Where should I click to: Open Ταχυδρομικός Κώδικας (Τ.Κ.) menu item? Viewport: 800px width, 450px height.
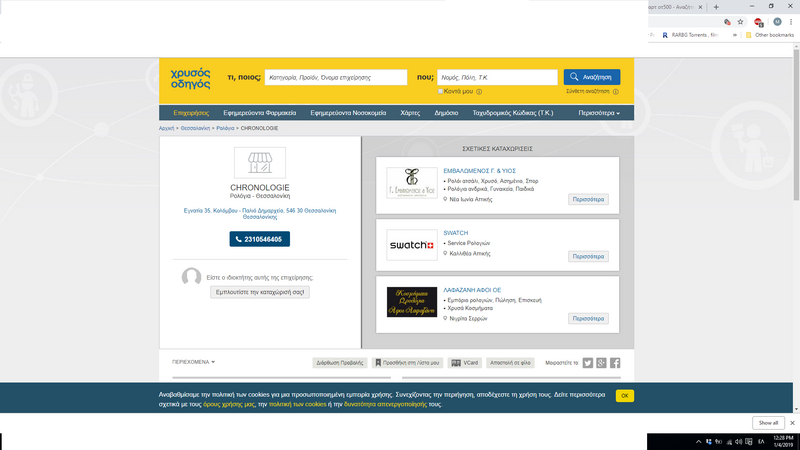[513, 113]
